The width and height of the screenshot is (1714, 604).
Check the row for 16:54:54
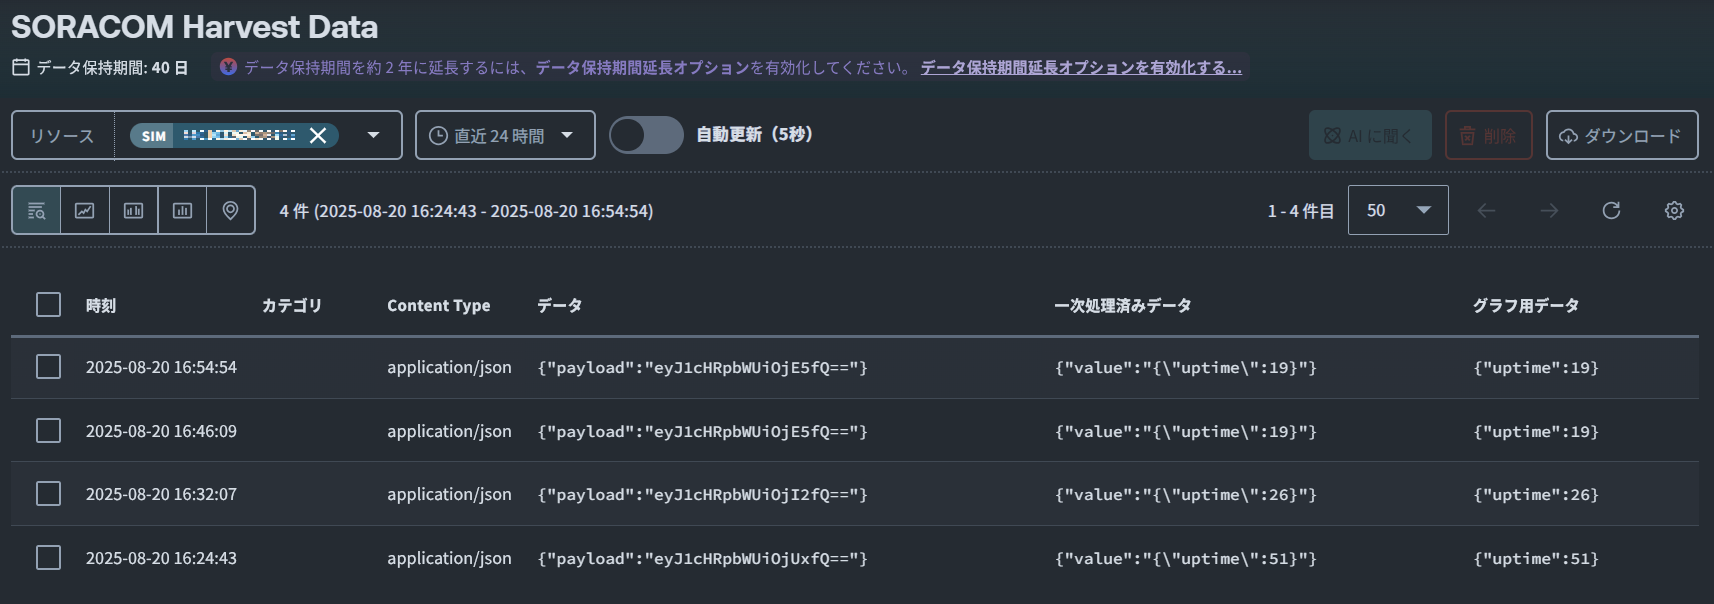pyautogui.click(x=48, y=367)
